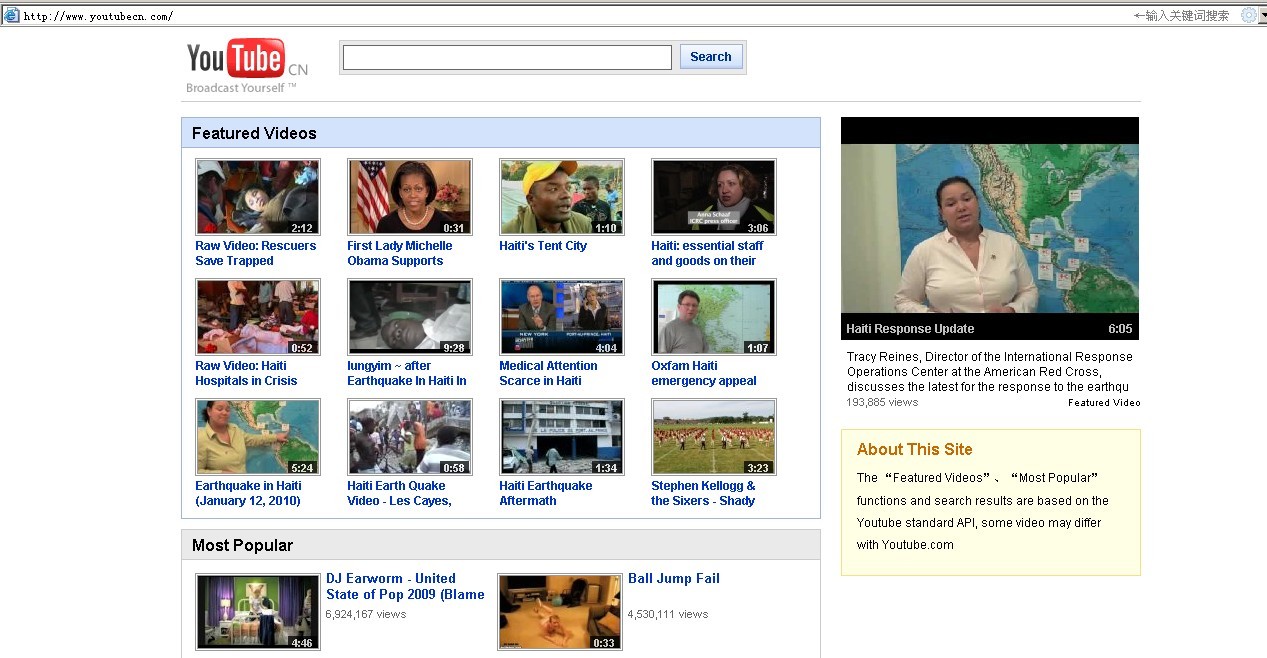
Task: Click the Oxfam Haiti emergency appeal link
Action: tap(703, 373)
